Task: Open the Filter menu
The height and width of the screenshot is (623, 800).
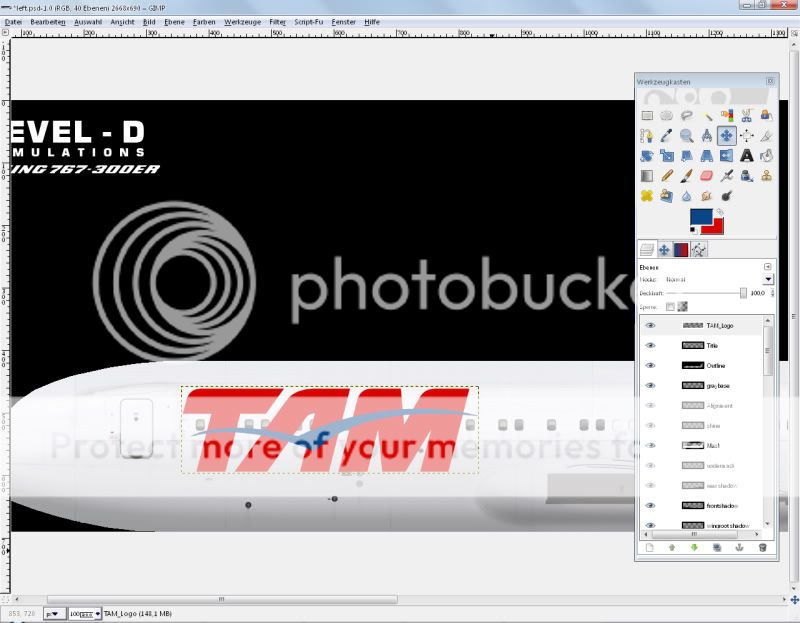Action: (x=277, y=21)
